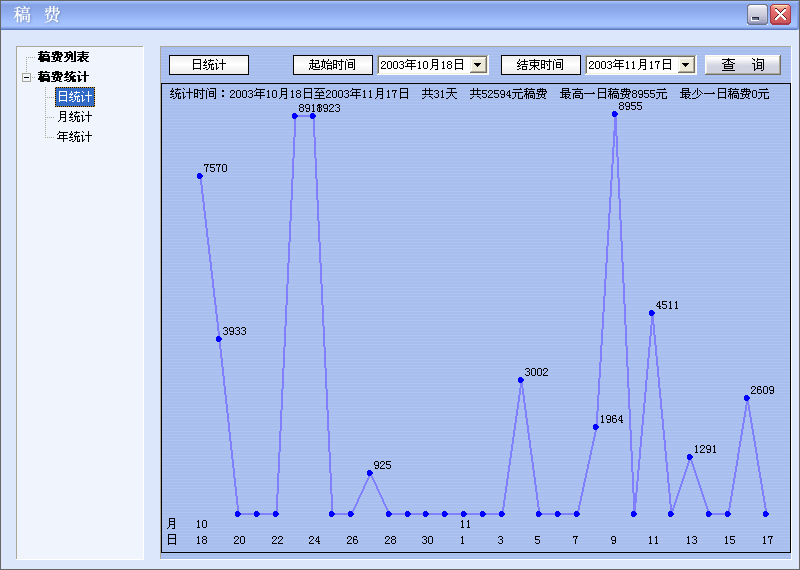
Task: Click the 起始时间 label button
Action: [x=333, y=65]
